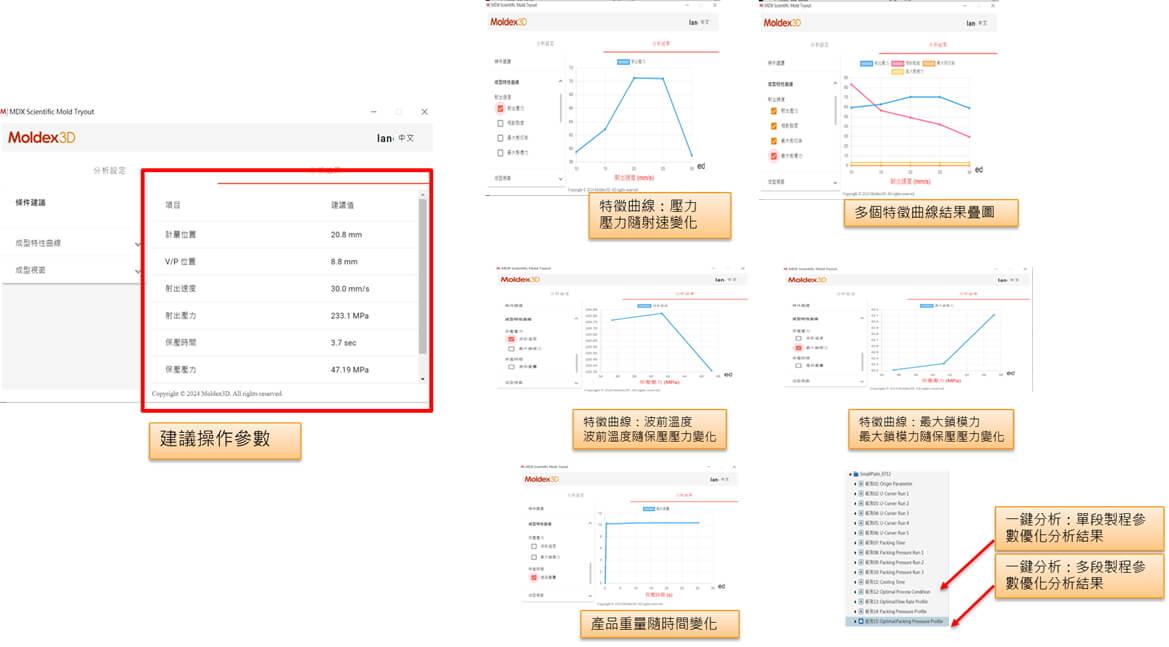Image resolution: width=1169 pixels, height=647 pixels.
Task: Toggle the pink legend swatch in the overlay chart
Action: pyautogui.click(x=898, y=63)
